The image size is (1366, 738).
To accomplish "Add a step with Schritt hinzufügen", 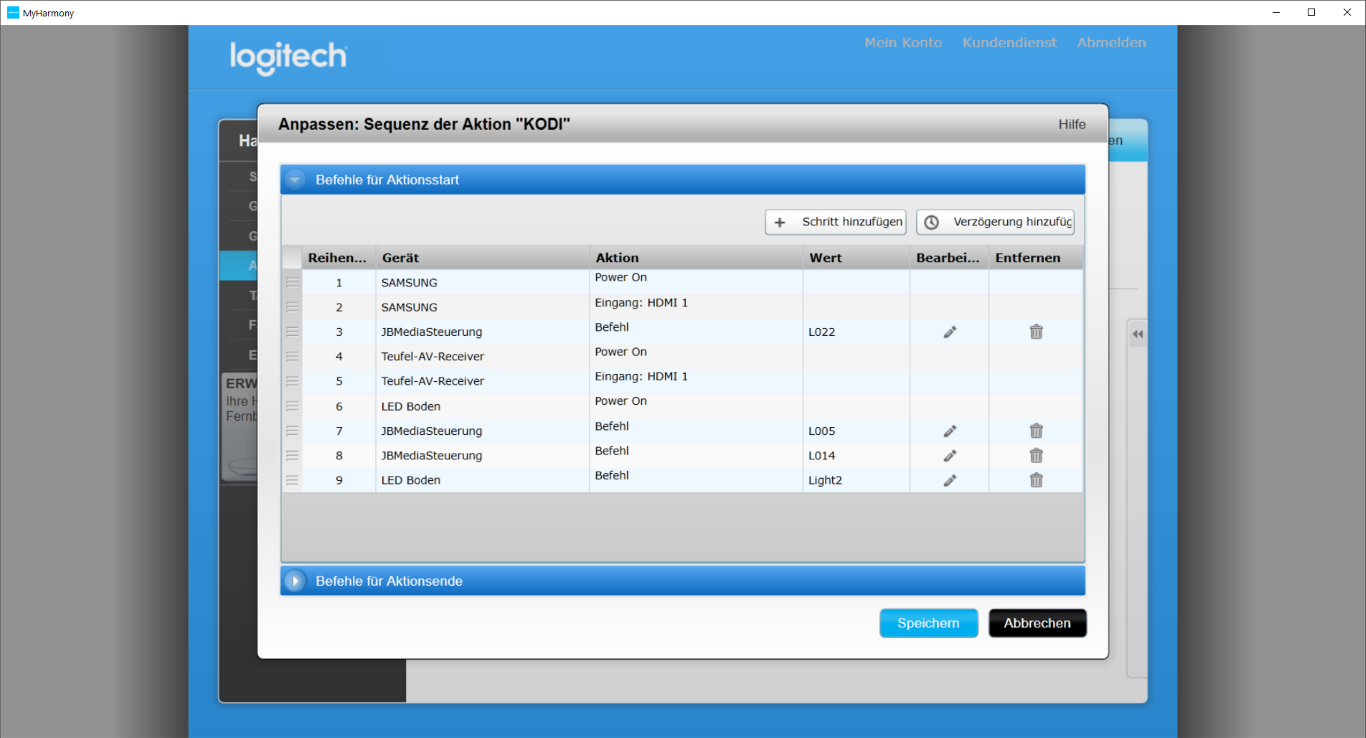I will click(x=835, y=222).
